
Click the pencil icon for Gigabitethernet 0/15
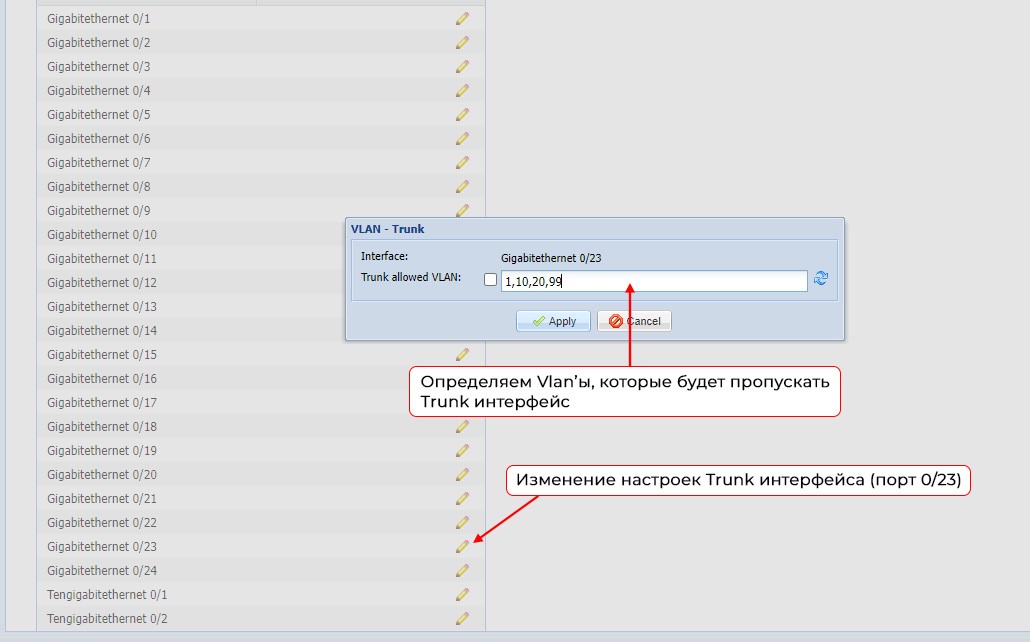tap(461, 354)
